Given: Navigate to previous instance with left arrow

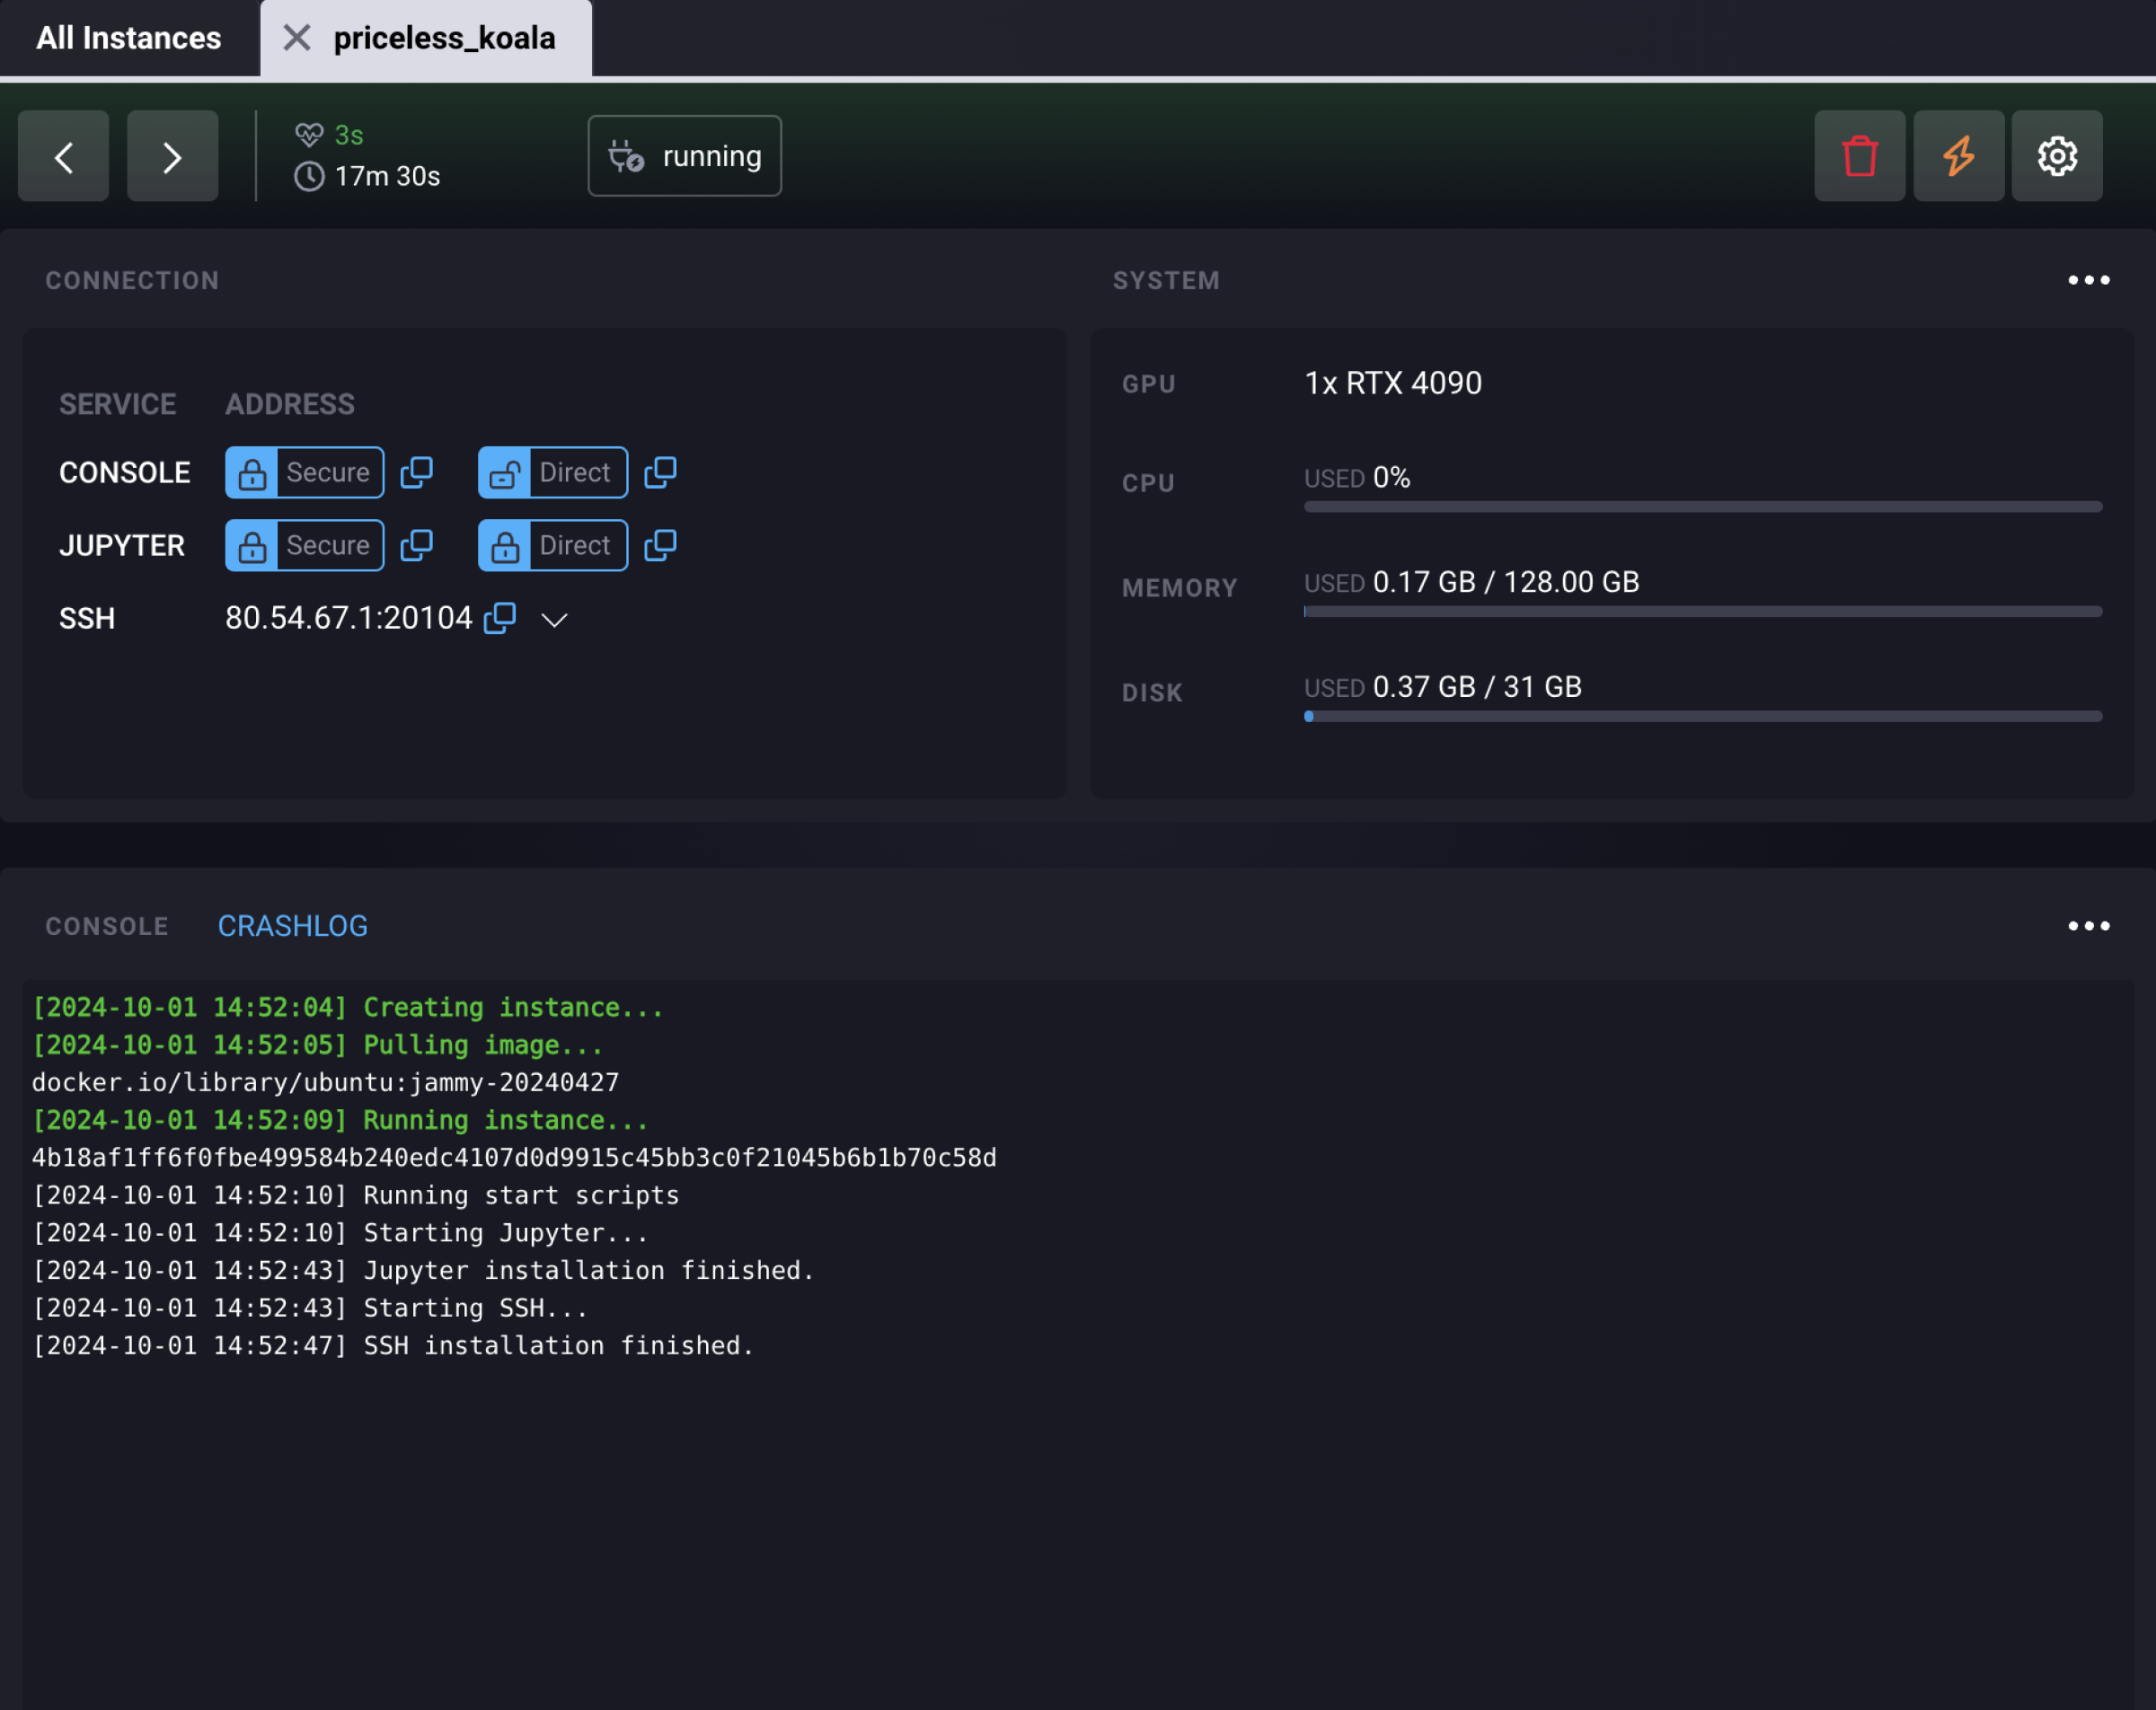Looking at the screenshot, I should click(63, 156).
